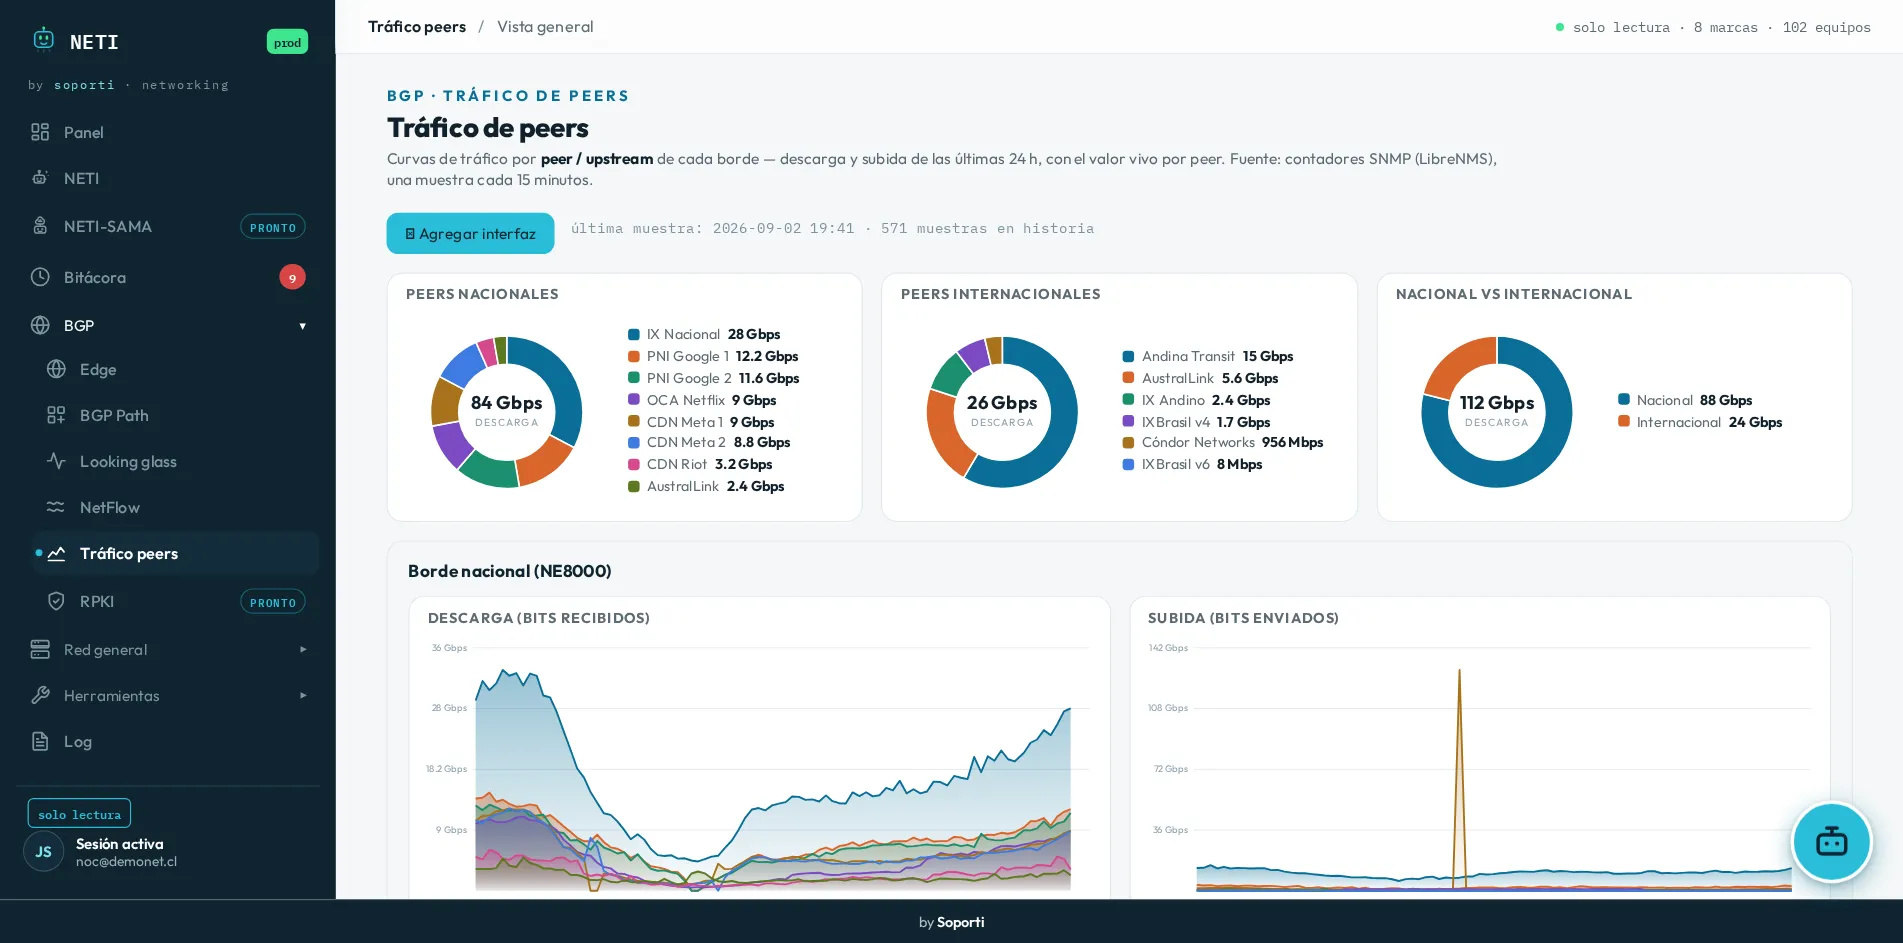Image resolution: width=1903 pixels, height=943 pixels.
Task: Click the IX Nacional legend color swatch
Action: click(634, 335)
